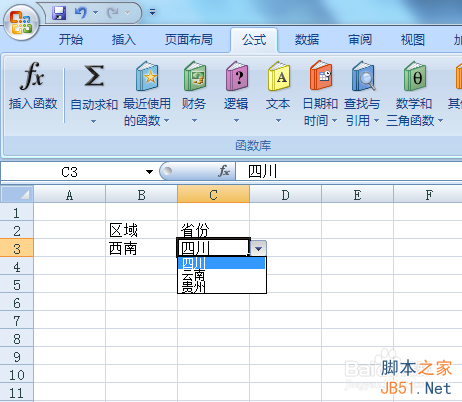Click the cell C3 validation dropdown arrow
The image size is (462, 402).
click(258, 248)
